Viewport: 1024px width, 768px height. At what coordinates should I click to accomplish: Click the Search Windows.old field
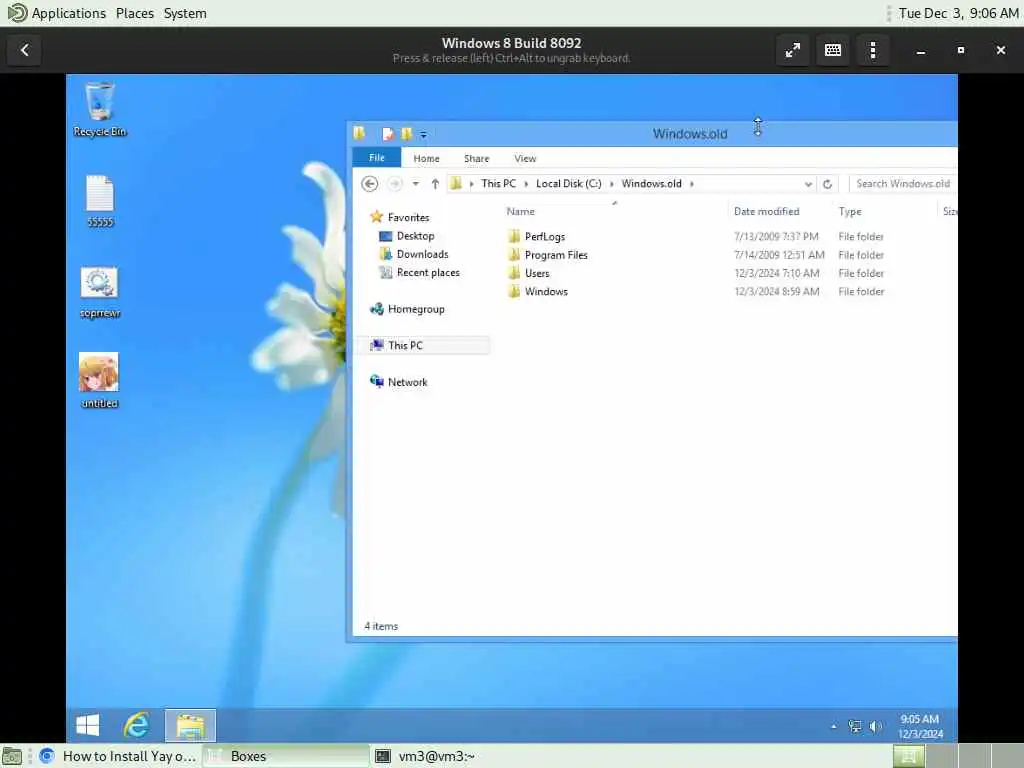(x=903, y=184)
